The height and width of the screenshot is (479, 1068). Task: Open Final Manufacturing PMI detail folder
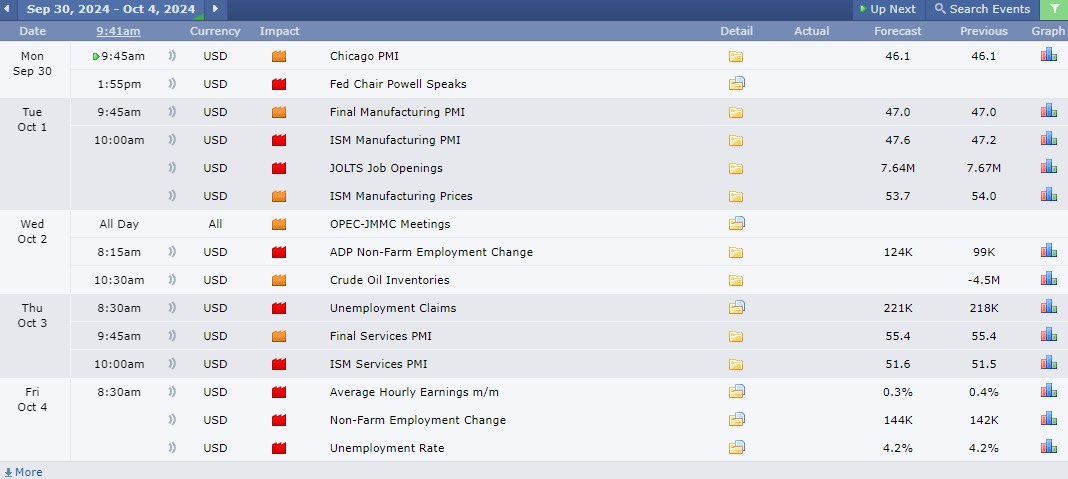click(x=736, y=112)
